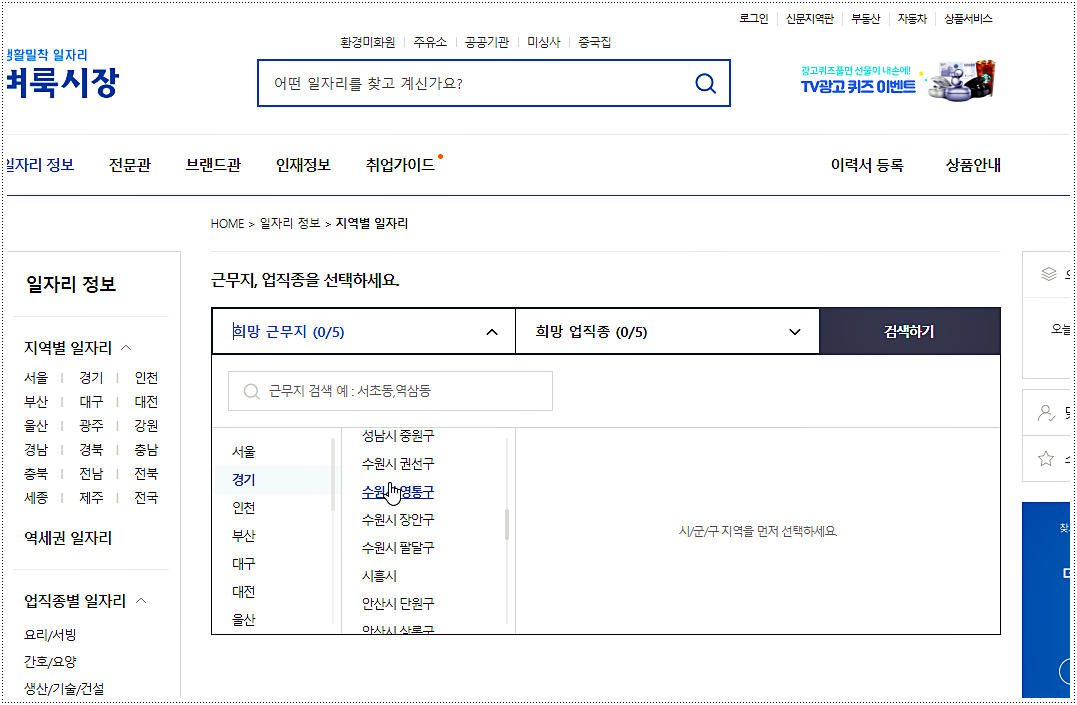Expand the 희망 업직종 dropdown

(x=795, y=332)
